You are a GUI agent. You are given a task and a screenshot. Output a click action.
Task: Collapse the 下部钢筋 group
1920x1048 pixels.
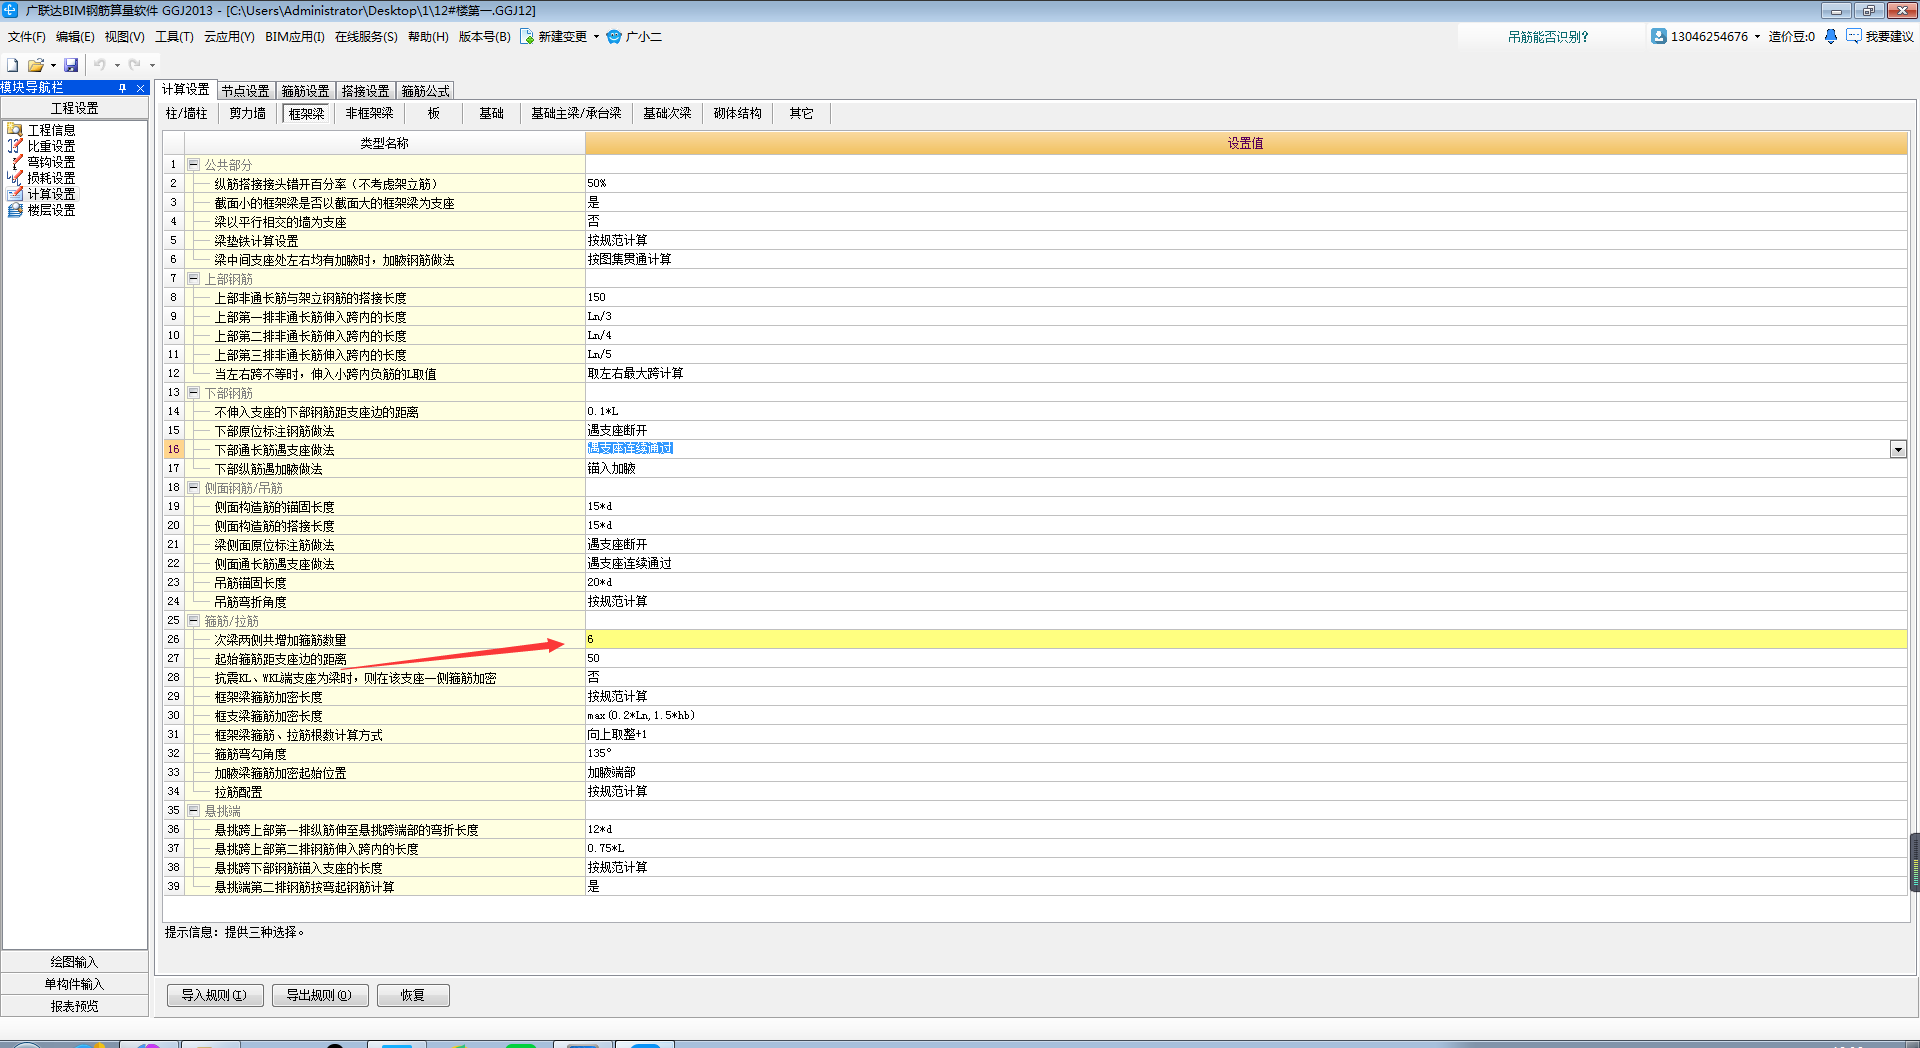(194, 393)
